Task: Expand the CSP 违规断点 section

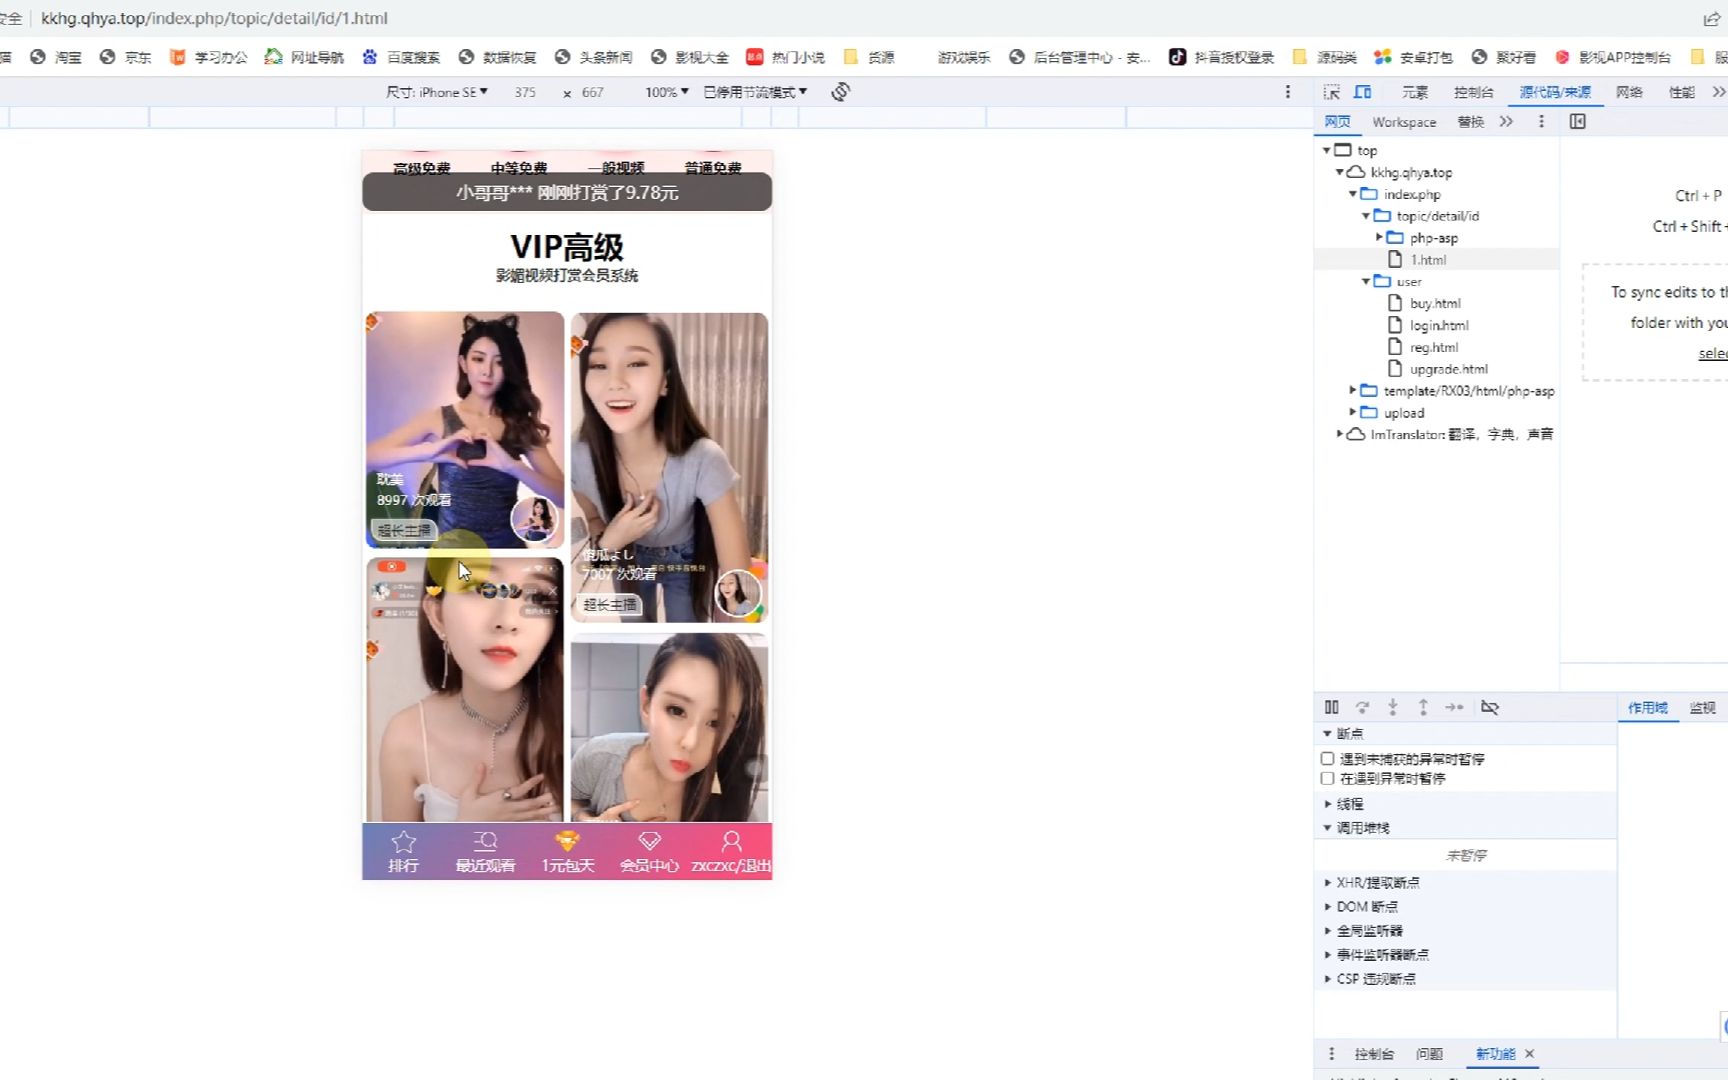Action: point(1327,979)
